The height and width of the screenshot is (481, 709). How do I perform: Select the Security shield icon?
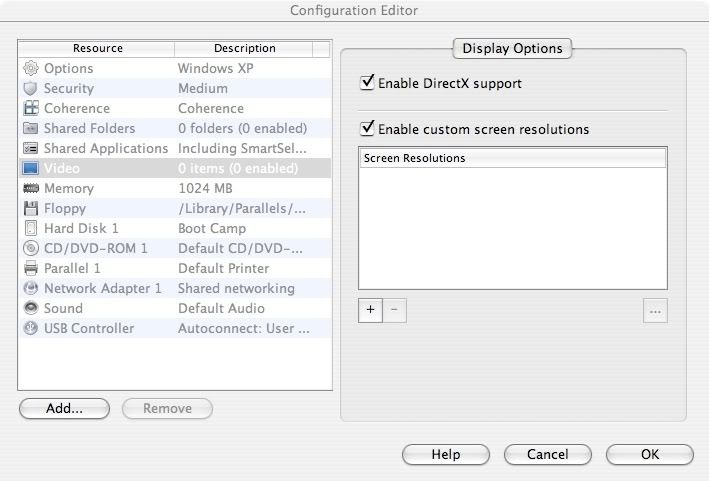point(30,88)
